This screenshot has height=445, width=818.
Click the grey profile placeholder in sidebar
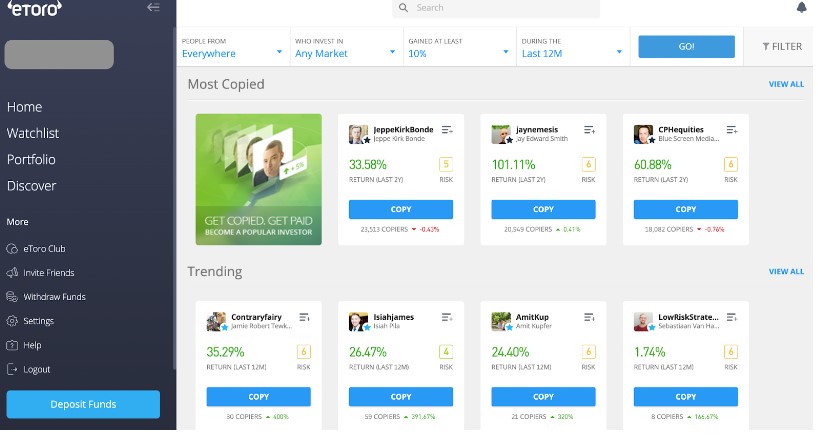click(59, 54)
